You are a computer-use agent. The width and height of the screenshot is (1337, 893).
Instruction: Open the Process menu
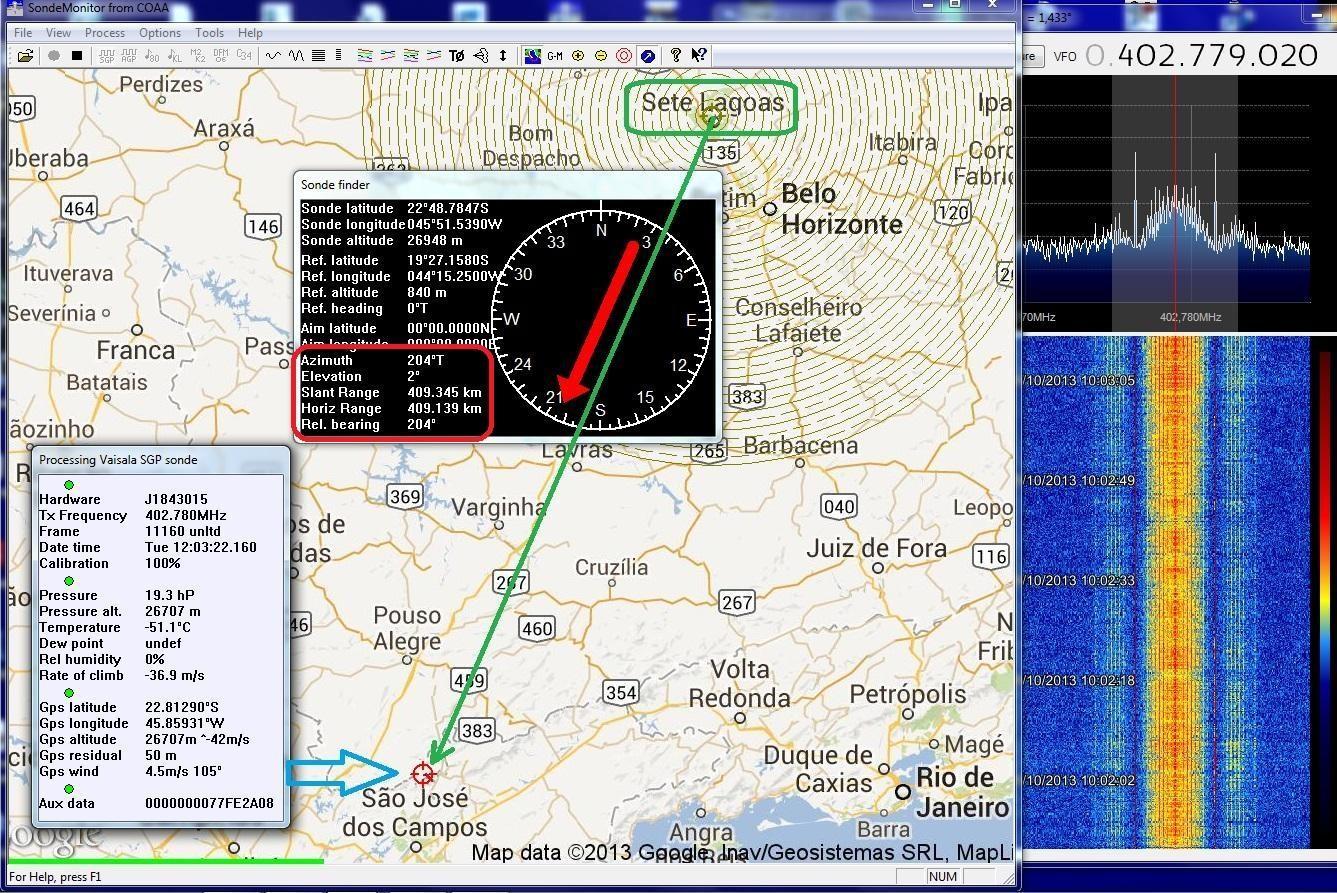[105, 33]
